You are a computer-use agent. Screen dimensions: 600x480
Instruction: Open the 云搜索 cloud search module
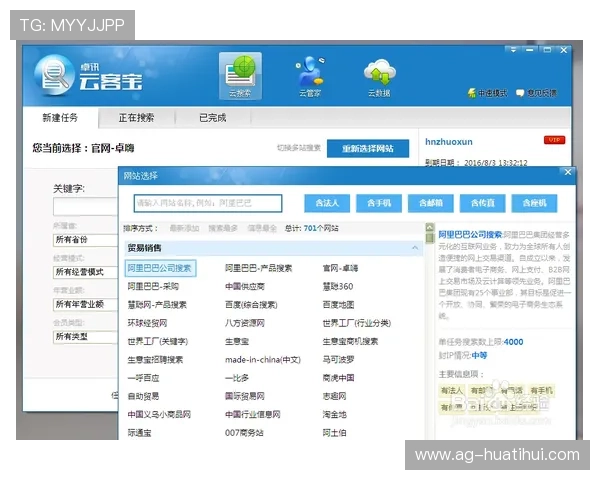[240, 76]
